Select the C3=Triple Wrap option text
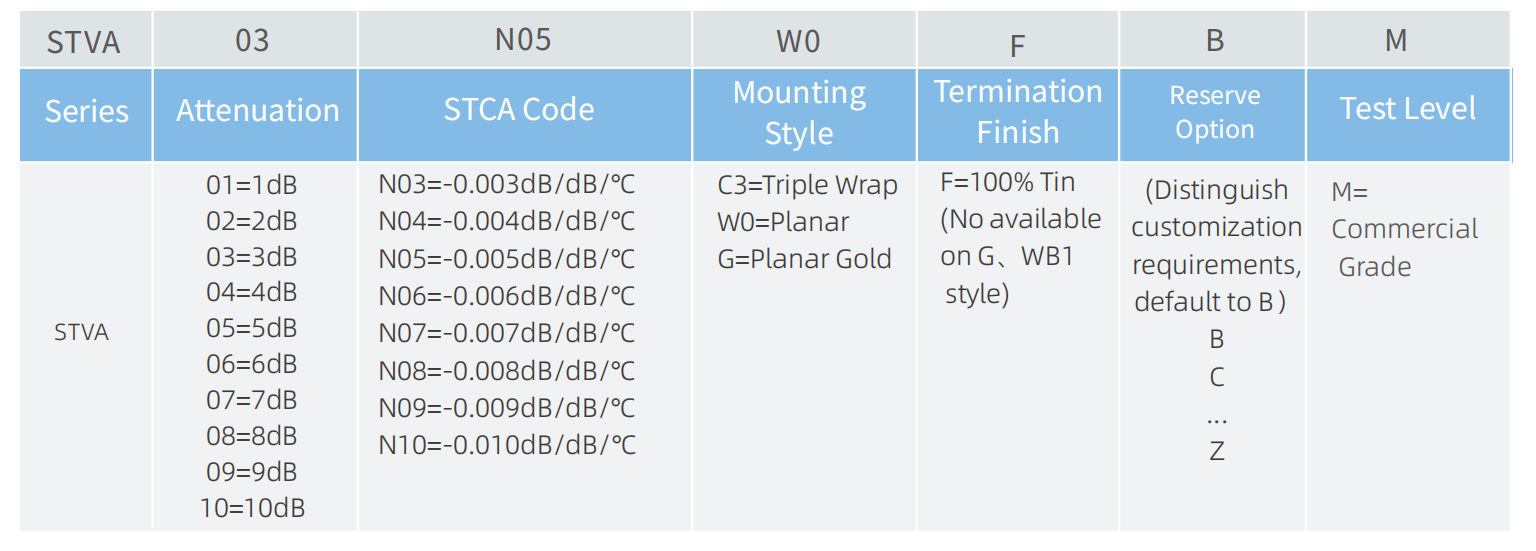Screen dimensions: 1536x551 tap(807, 186)
